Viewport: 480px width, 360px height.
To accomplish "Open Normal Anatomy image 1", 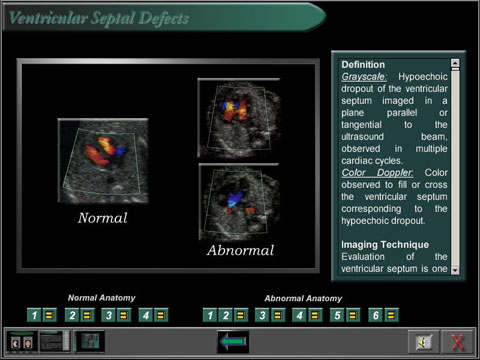I will [34, 315].
